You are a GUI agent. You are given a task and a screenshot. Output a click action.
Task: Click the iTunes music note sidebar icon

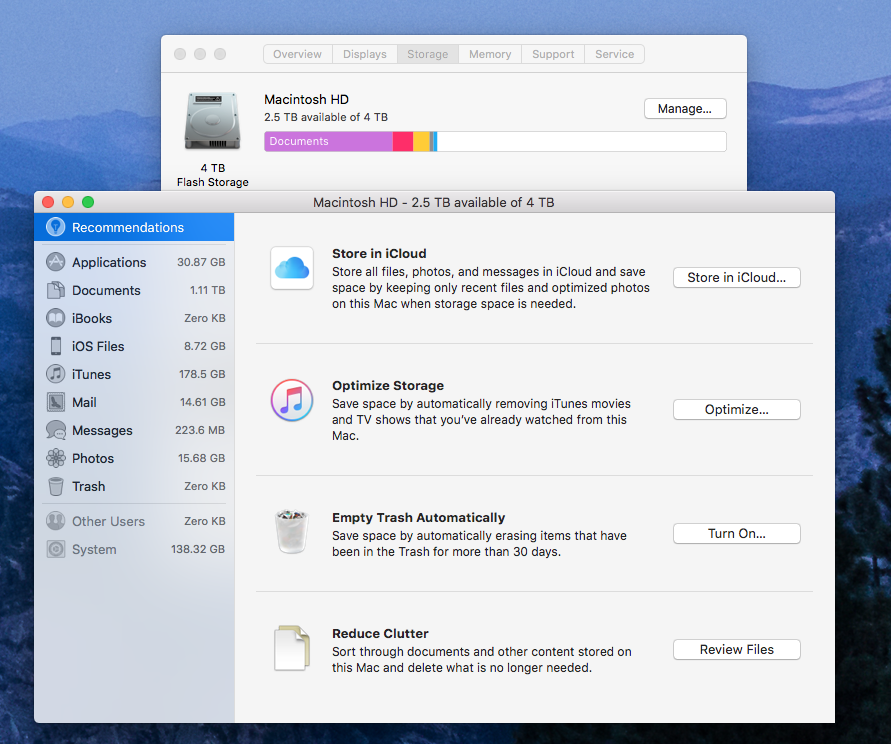[55, 373]
